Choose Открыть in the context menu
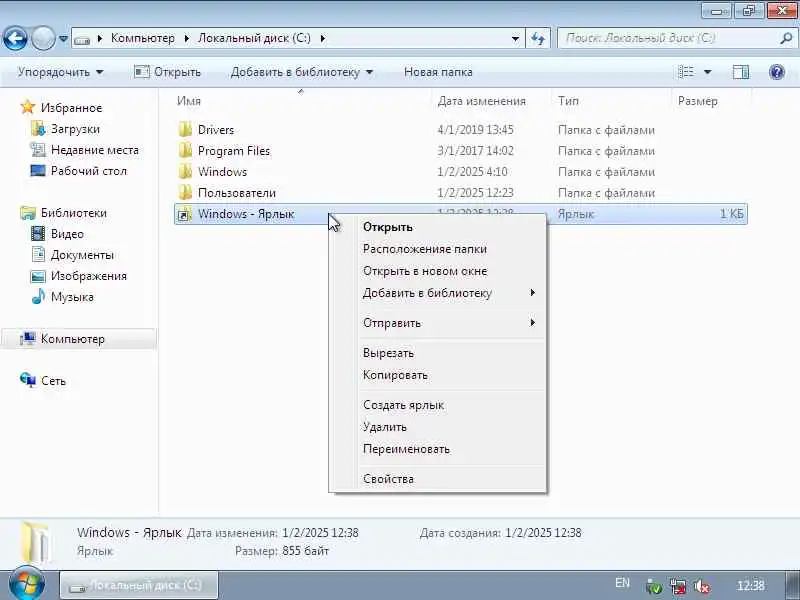 click(x=388, y=227)
